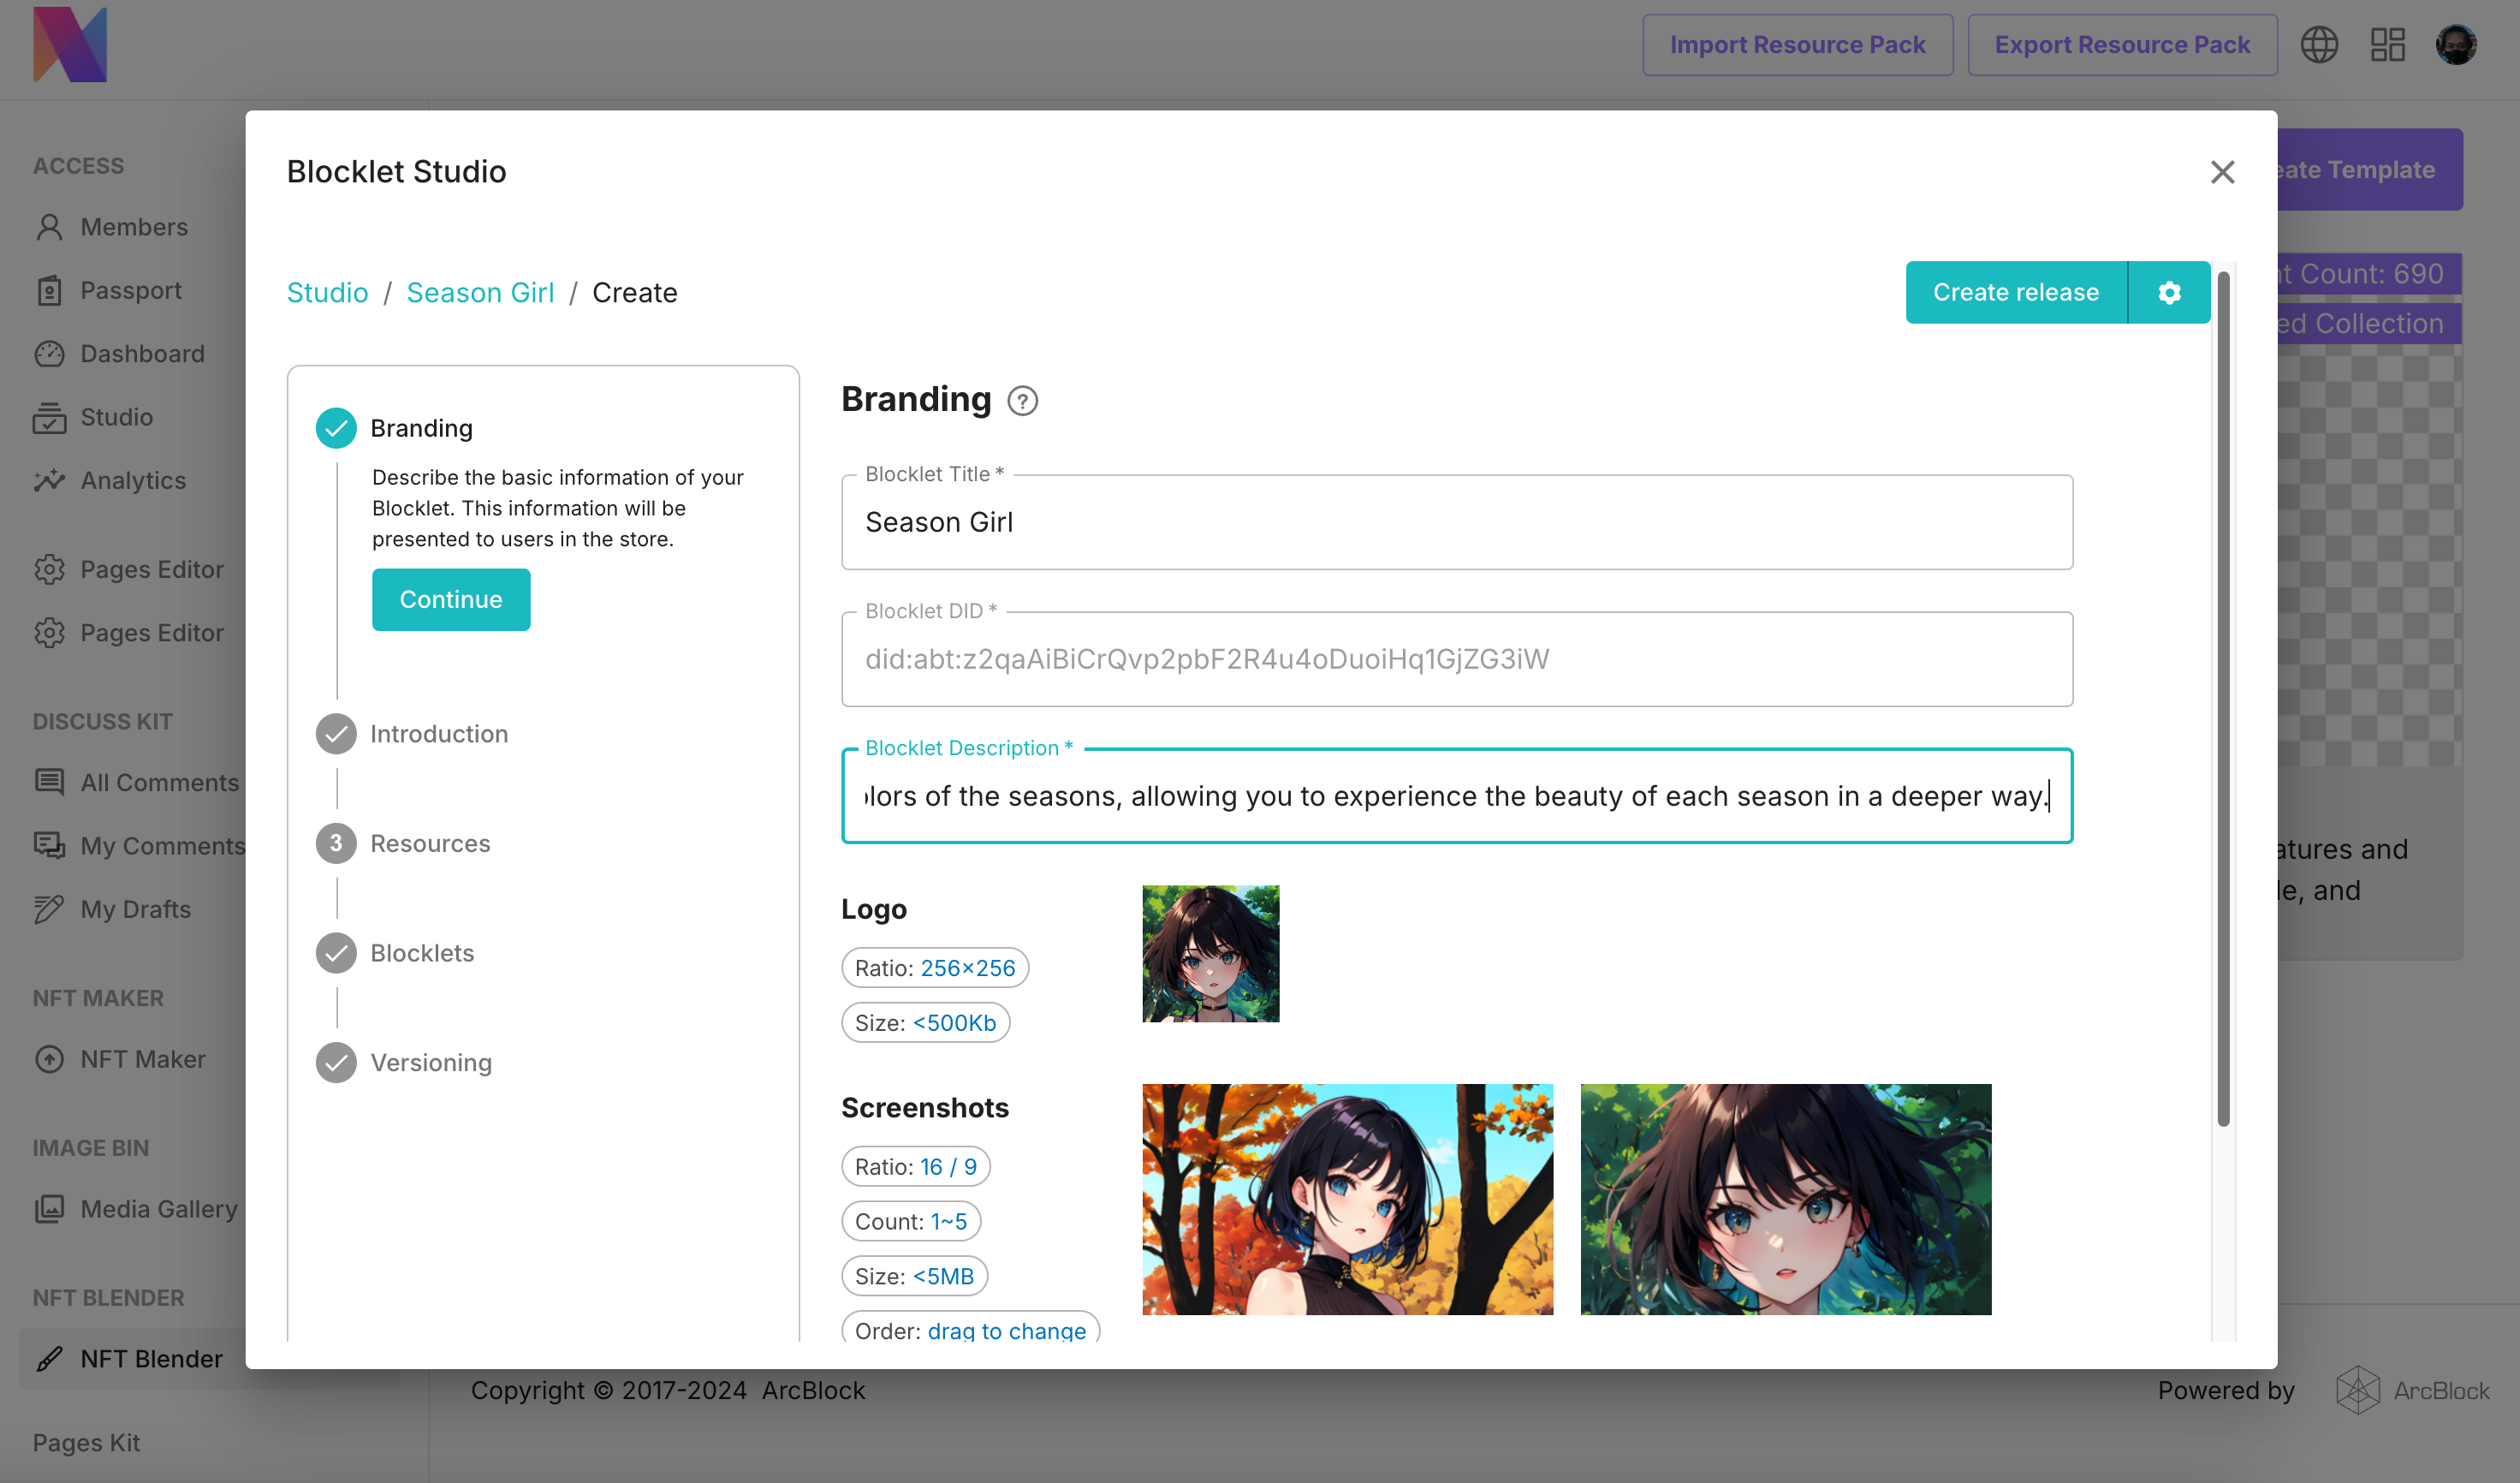Click the globe language icon
The height and width of the screenshot is (1483, 2520).
pos(2318,45)
